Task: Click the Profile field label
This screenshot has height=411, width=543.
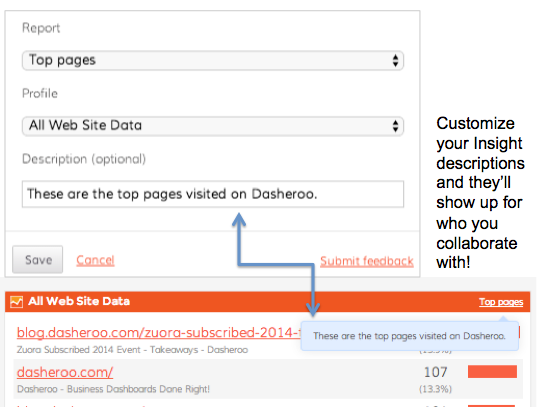Action: point(40,93)
